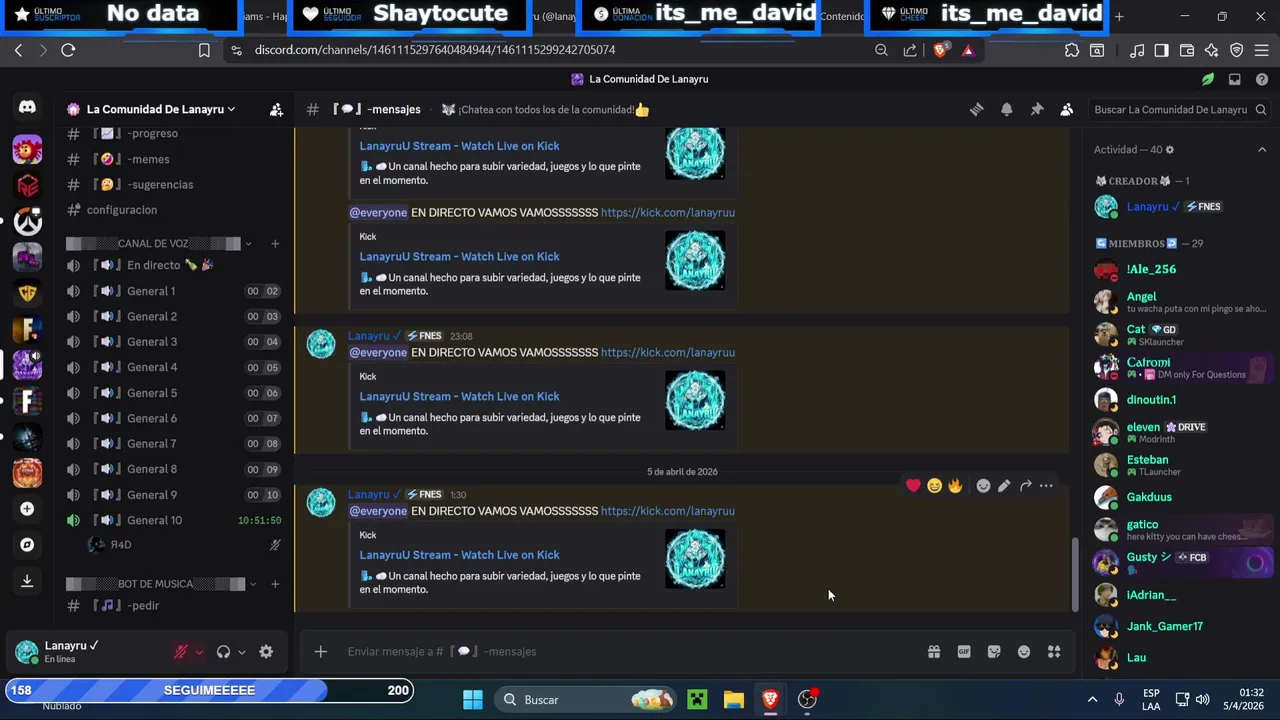This screenshot has height=720, width=1280.
Task: Open input device dropdown next to microphone
Action: click(199, 652)
